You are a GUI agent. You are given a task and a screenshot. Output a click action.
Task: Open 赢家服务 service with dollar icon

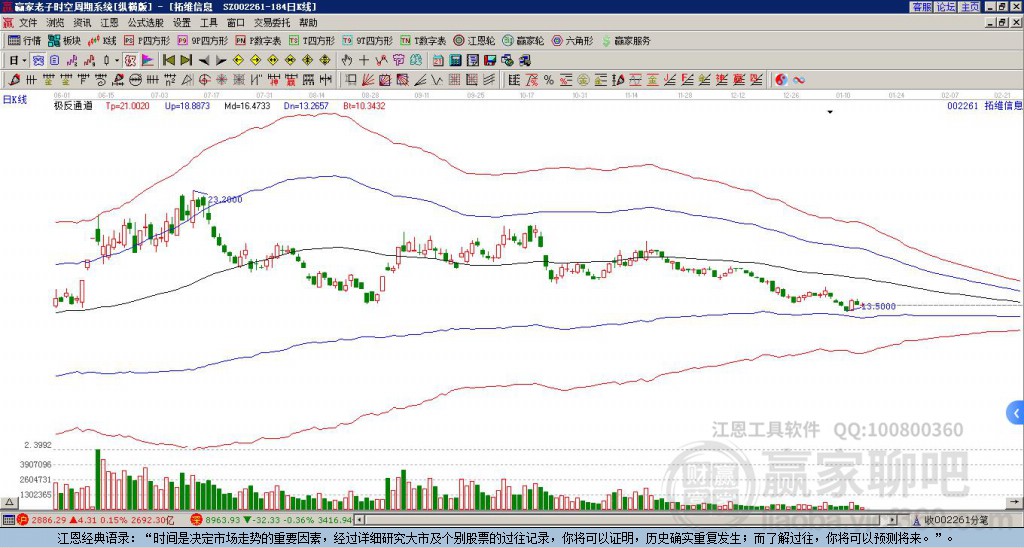(626, 40)
